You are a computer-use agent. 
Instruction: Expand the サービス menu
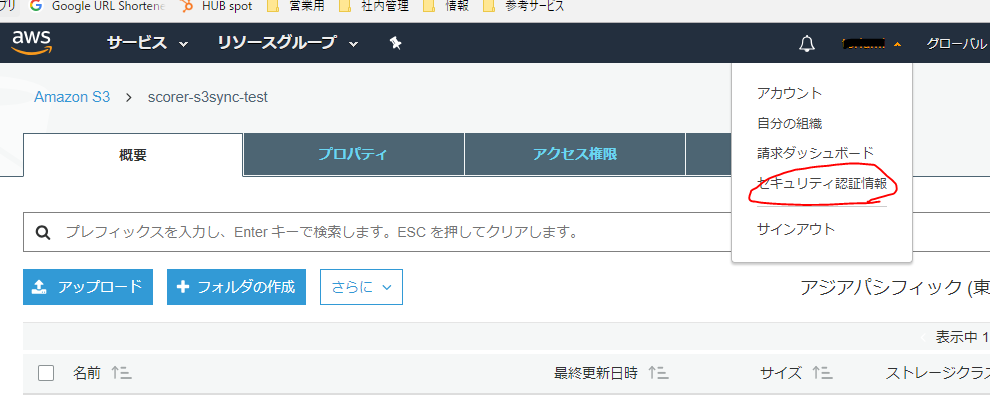(x=148, y=43)
